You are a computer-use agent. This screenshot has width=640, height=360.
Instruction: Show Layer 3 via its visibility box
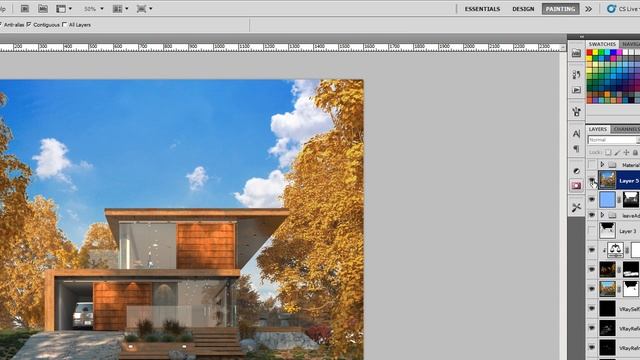point(592,231)
